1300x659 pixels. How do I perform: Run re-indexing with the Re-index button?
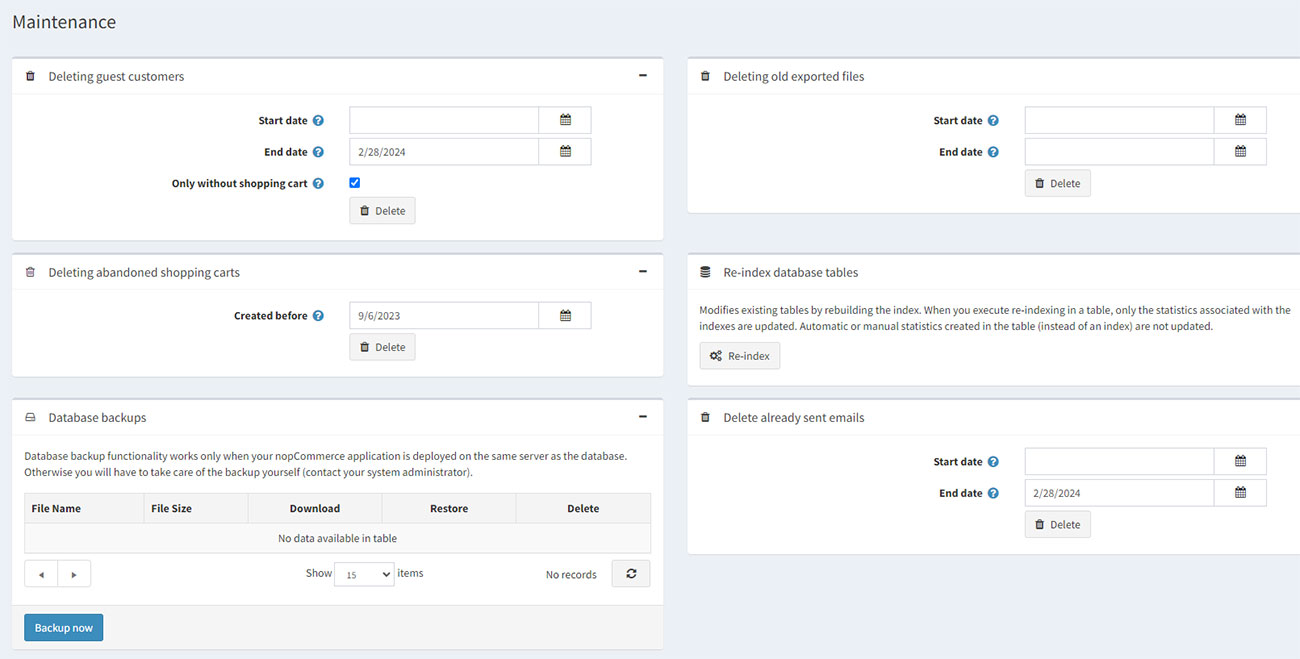739,355
